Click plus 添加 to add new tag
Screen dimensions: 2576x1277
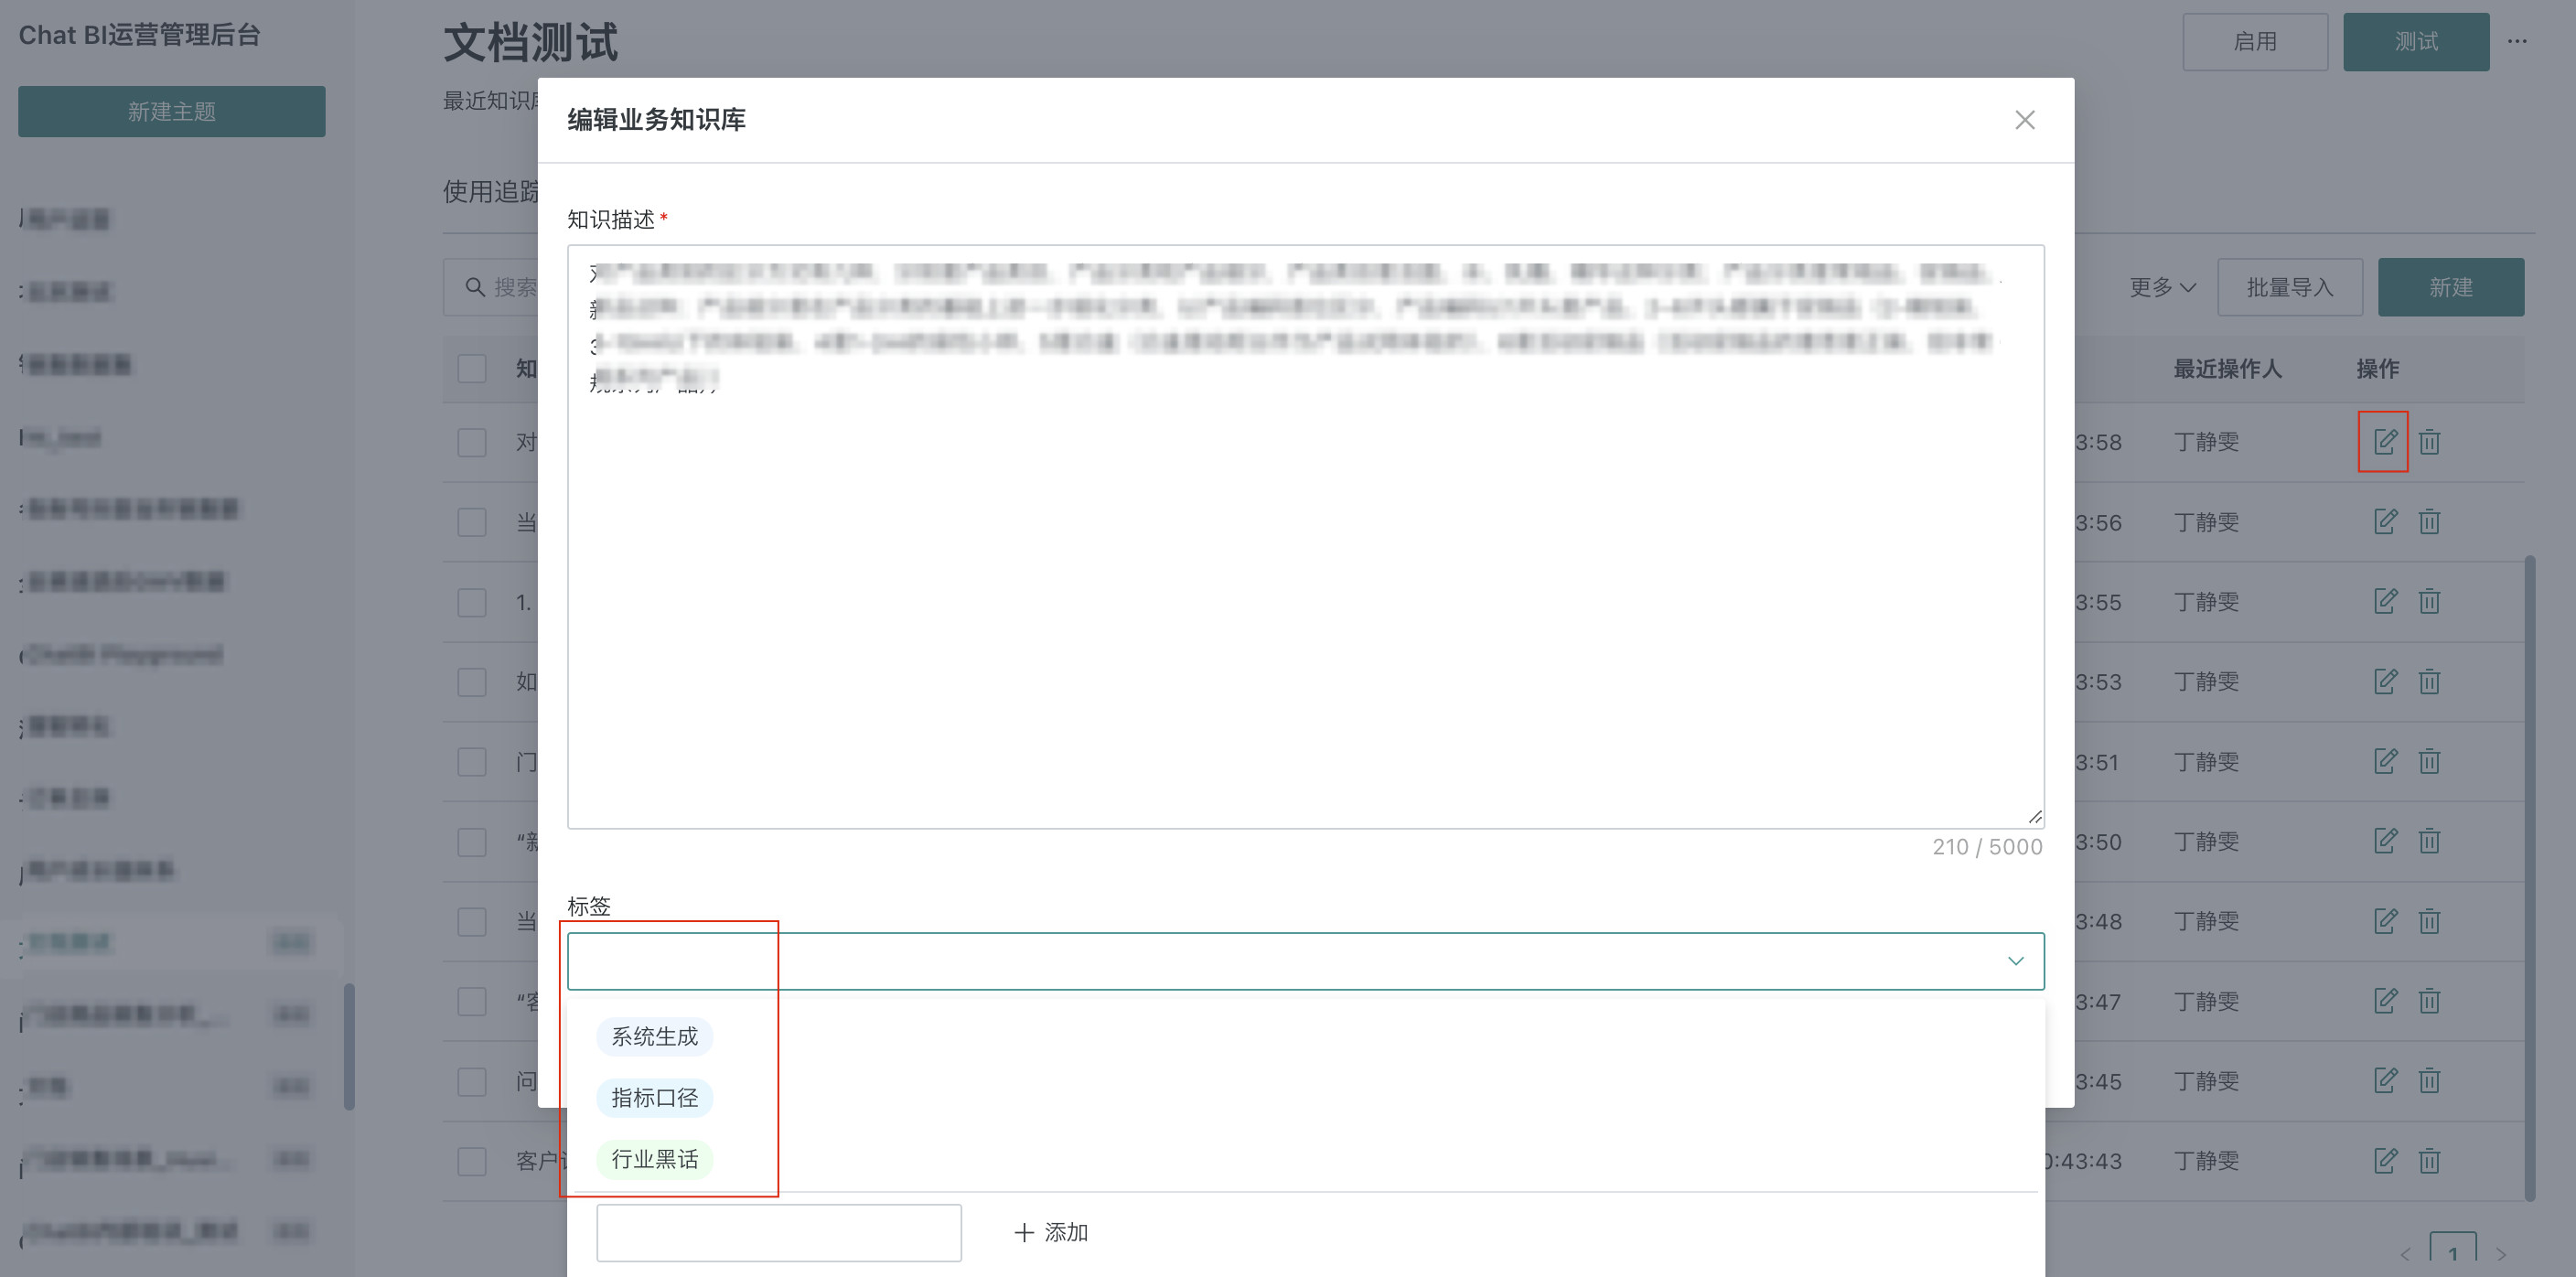tap(1051, 1232)
